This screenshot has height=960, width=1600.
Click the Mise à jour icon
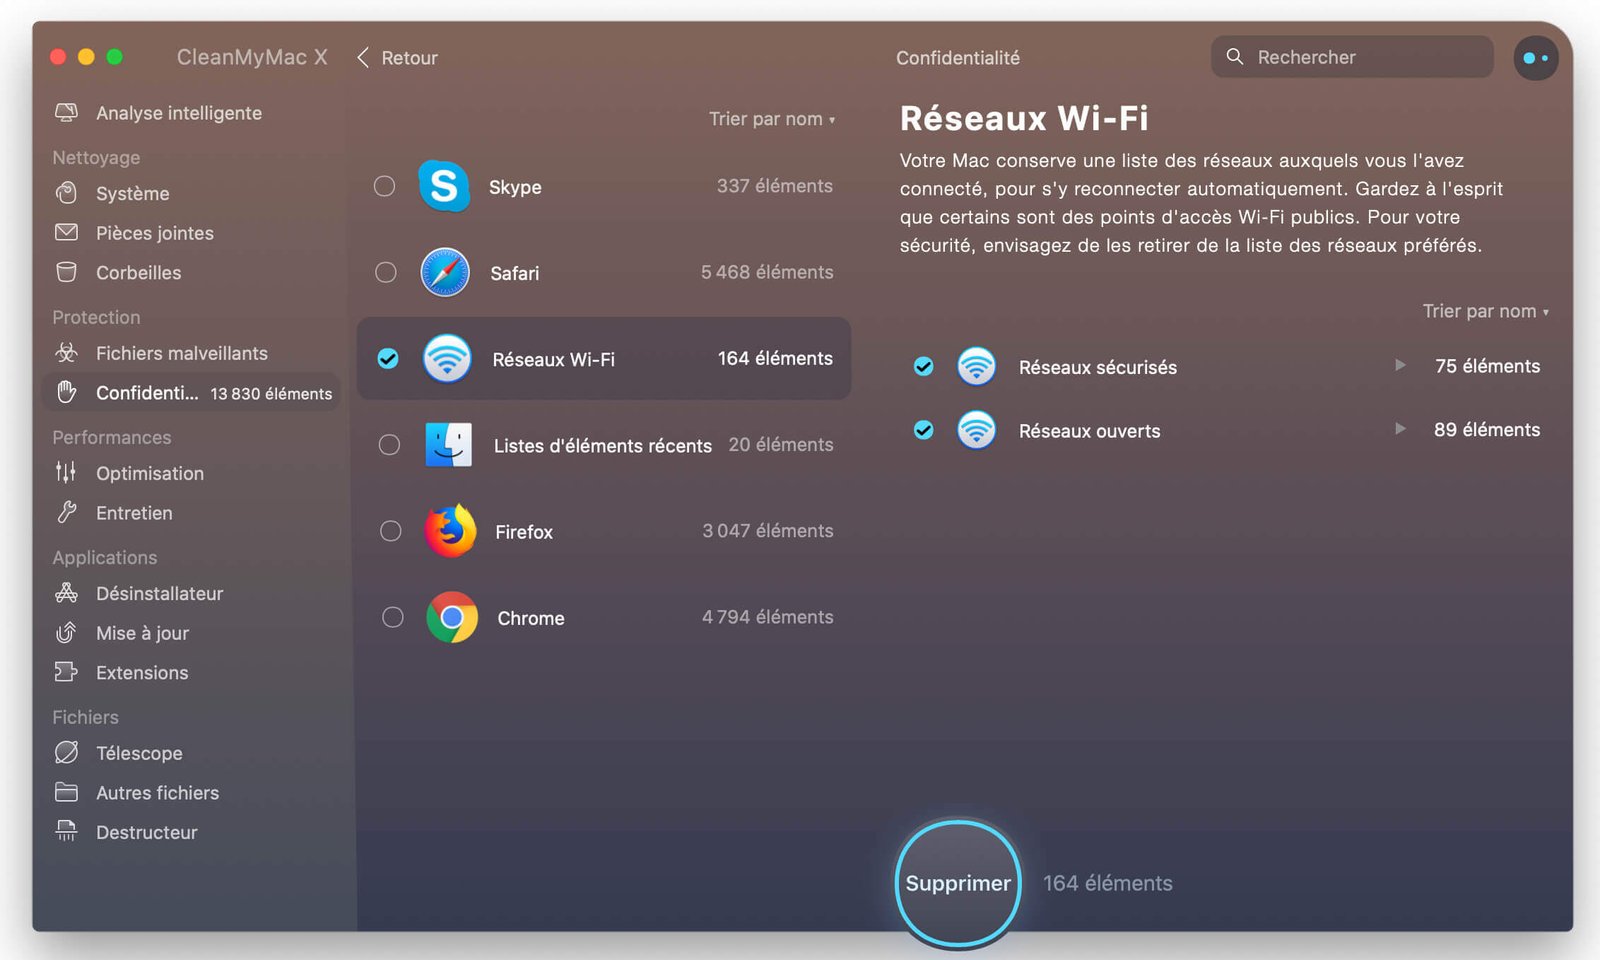tap(66, 632)
